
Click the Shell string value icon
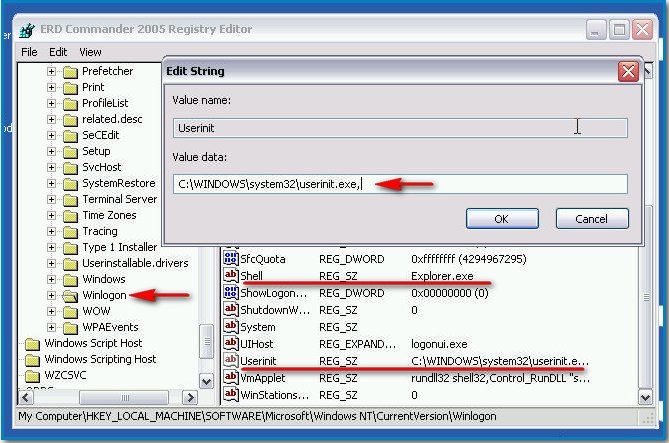231,275
